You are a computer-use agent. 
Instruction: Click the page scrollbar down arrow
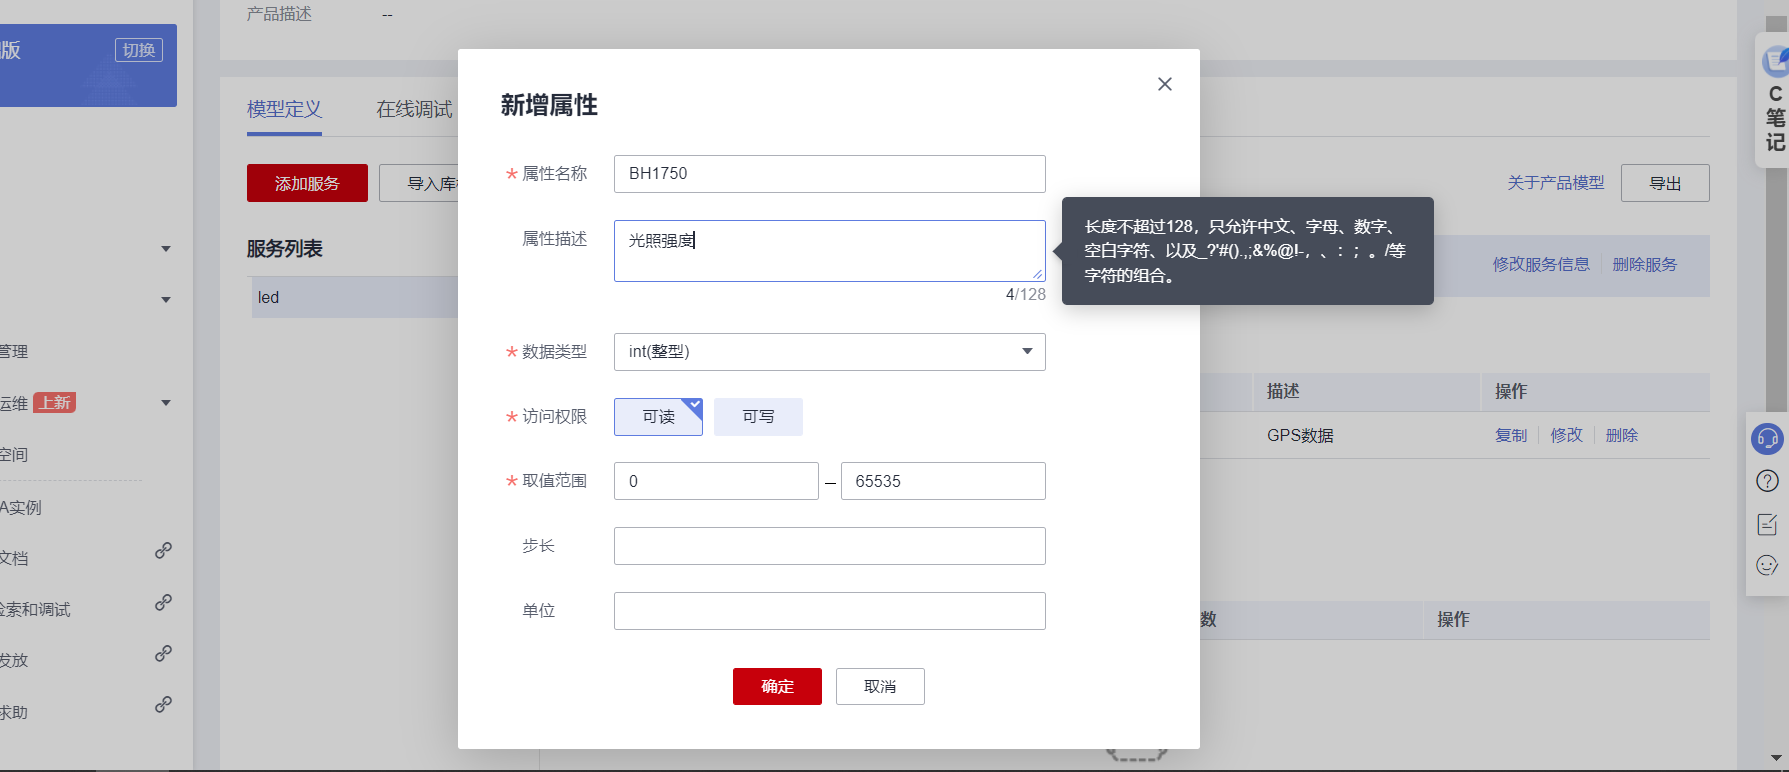click(1776, 758)
